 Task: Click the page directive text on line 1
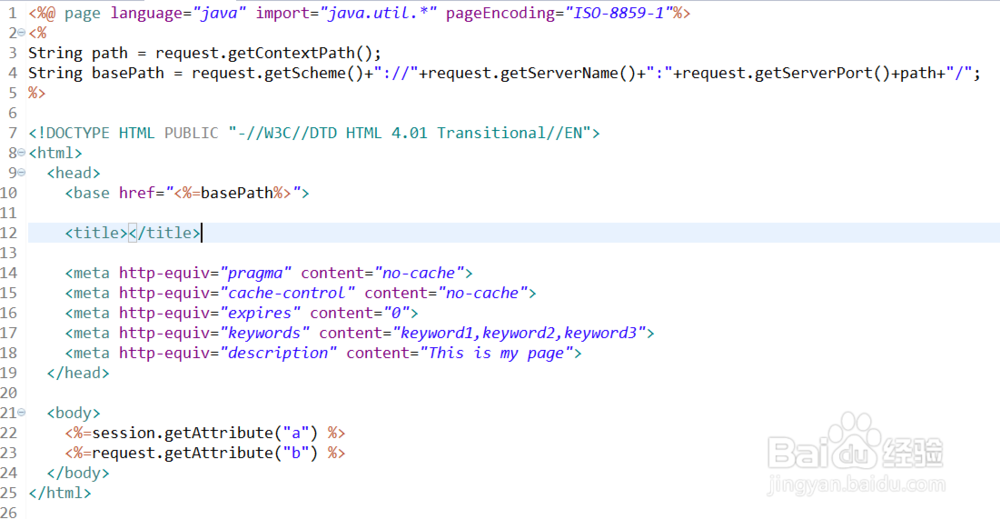359,13
